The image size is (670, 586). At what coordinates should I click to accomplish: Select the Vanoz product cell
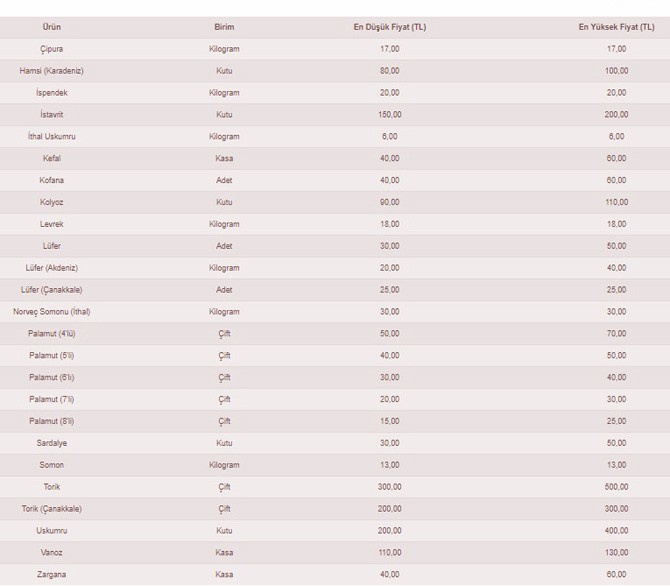(x=52, y=553)
